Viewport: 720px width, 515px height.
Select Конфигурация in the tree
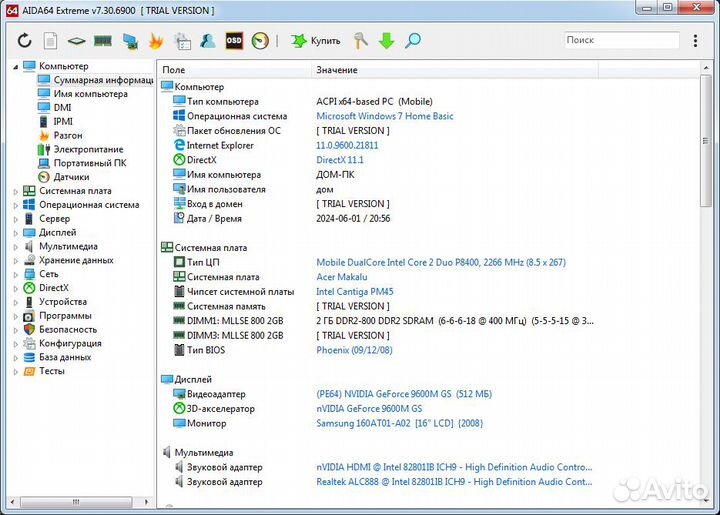(x=70, y=343)
